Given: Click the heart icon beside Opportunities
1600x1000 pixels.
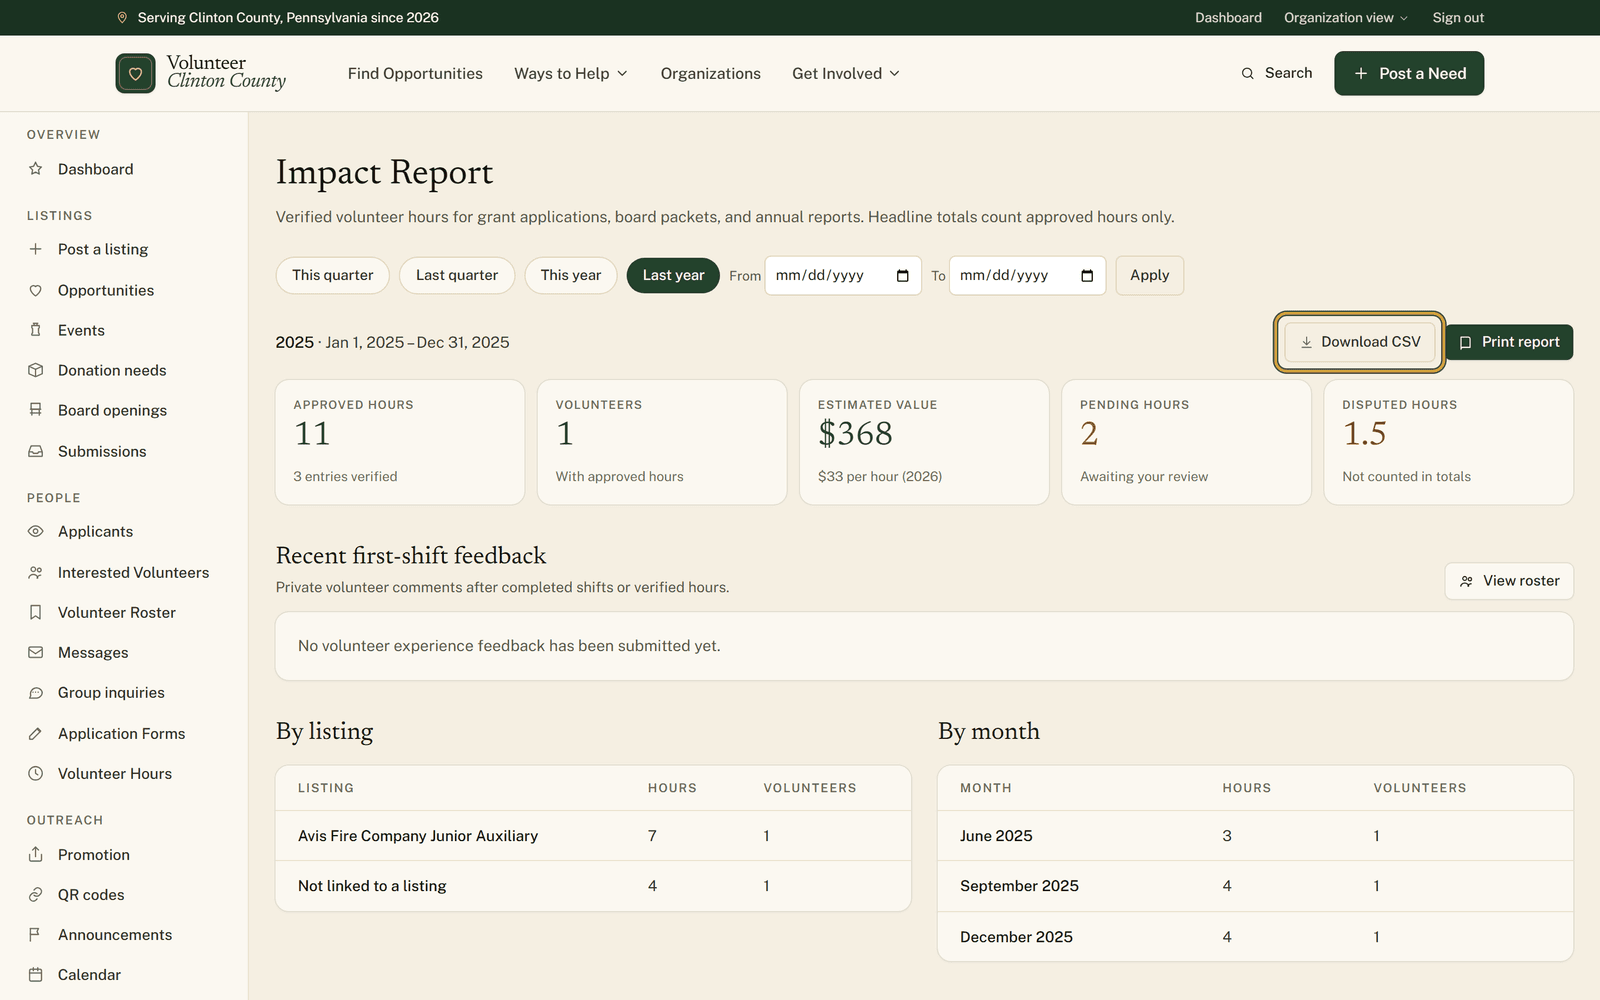Looking at the screenshot, I should 36,290.
